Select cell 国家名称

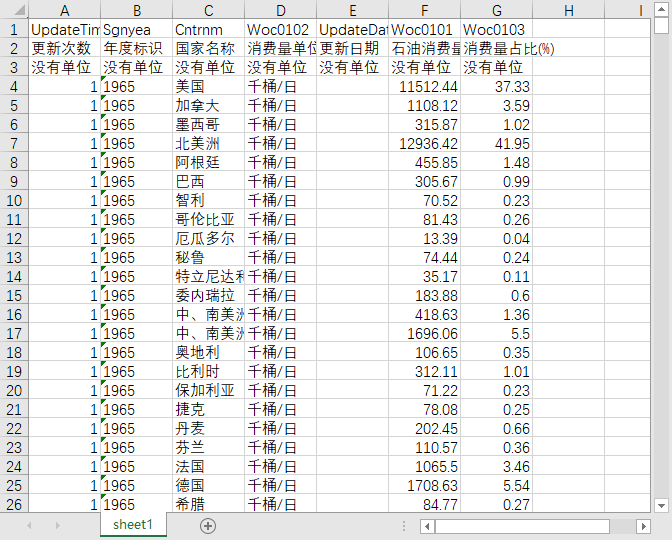pos(208,48)
